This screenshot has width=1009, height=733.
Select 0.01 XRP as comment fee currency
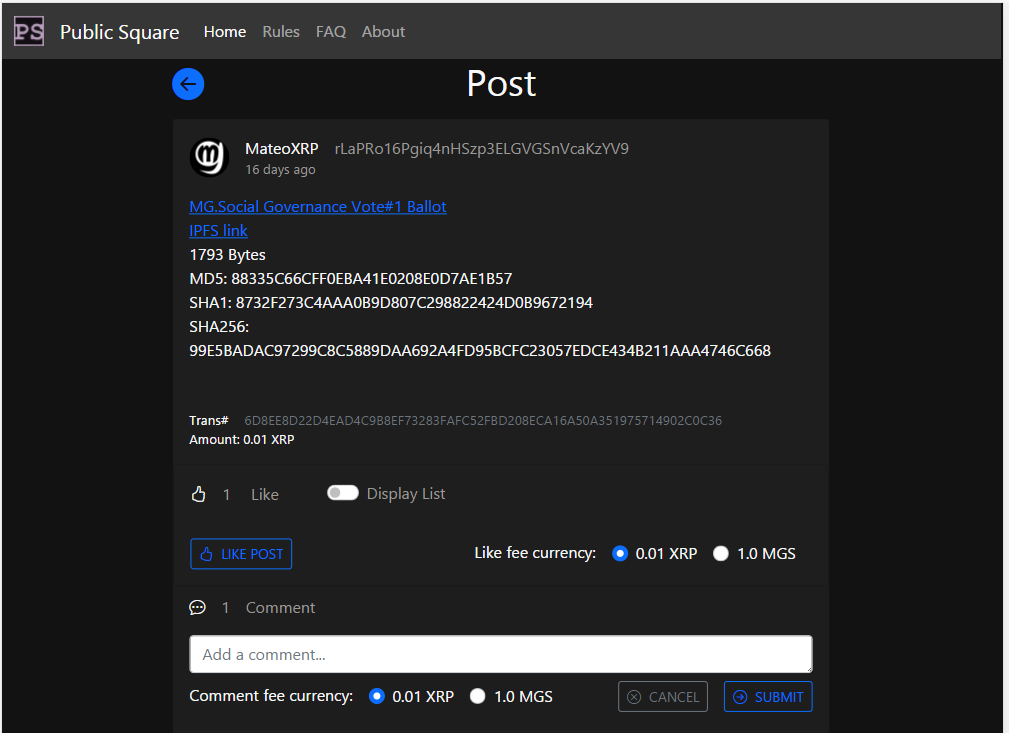tap(376, 696)
